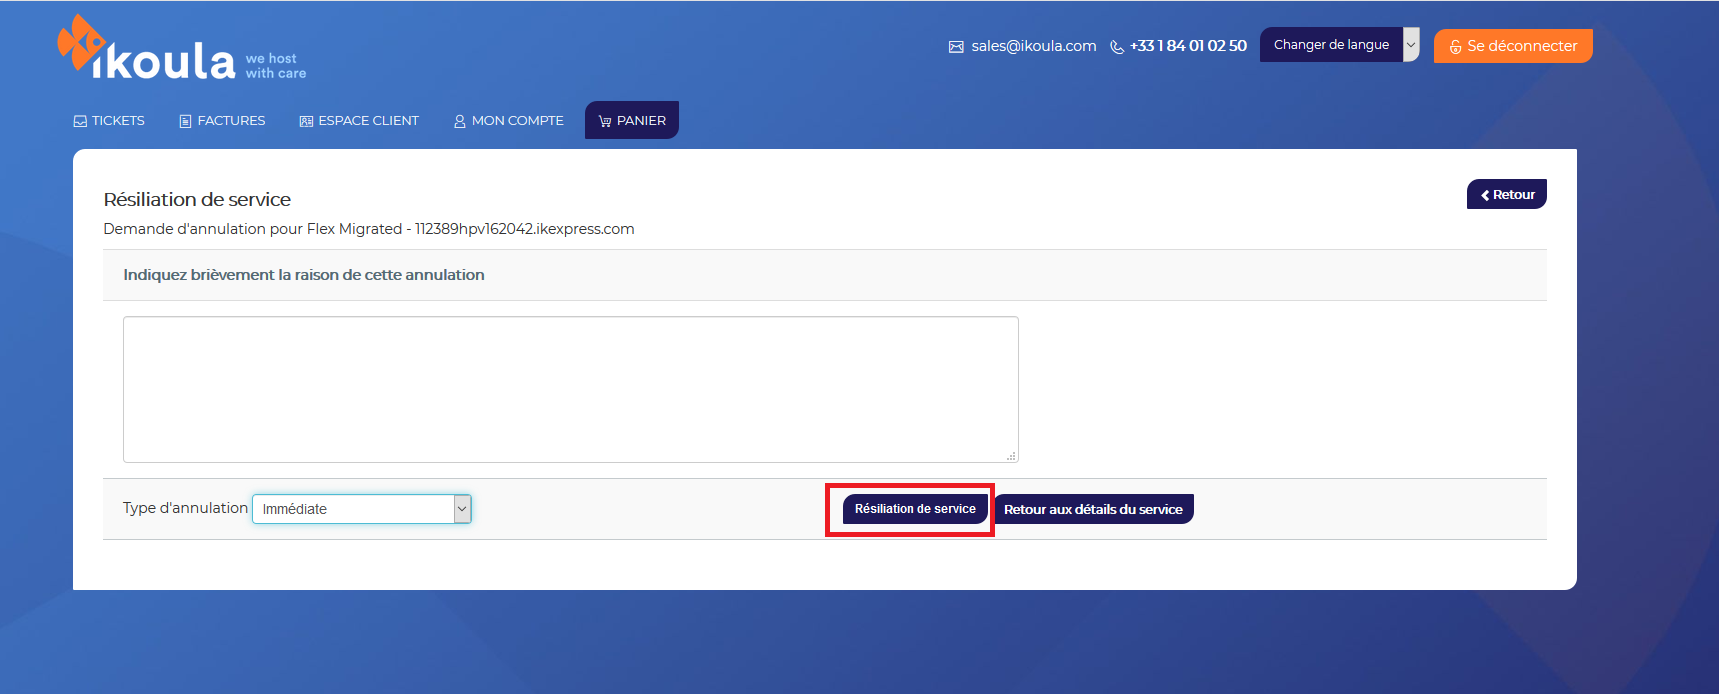Go to ESPACE CLIENT

[x=359, y=121]
